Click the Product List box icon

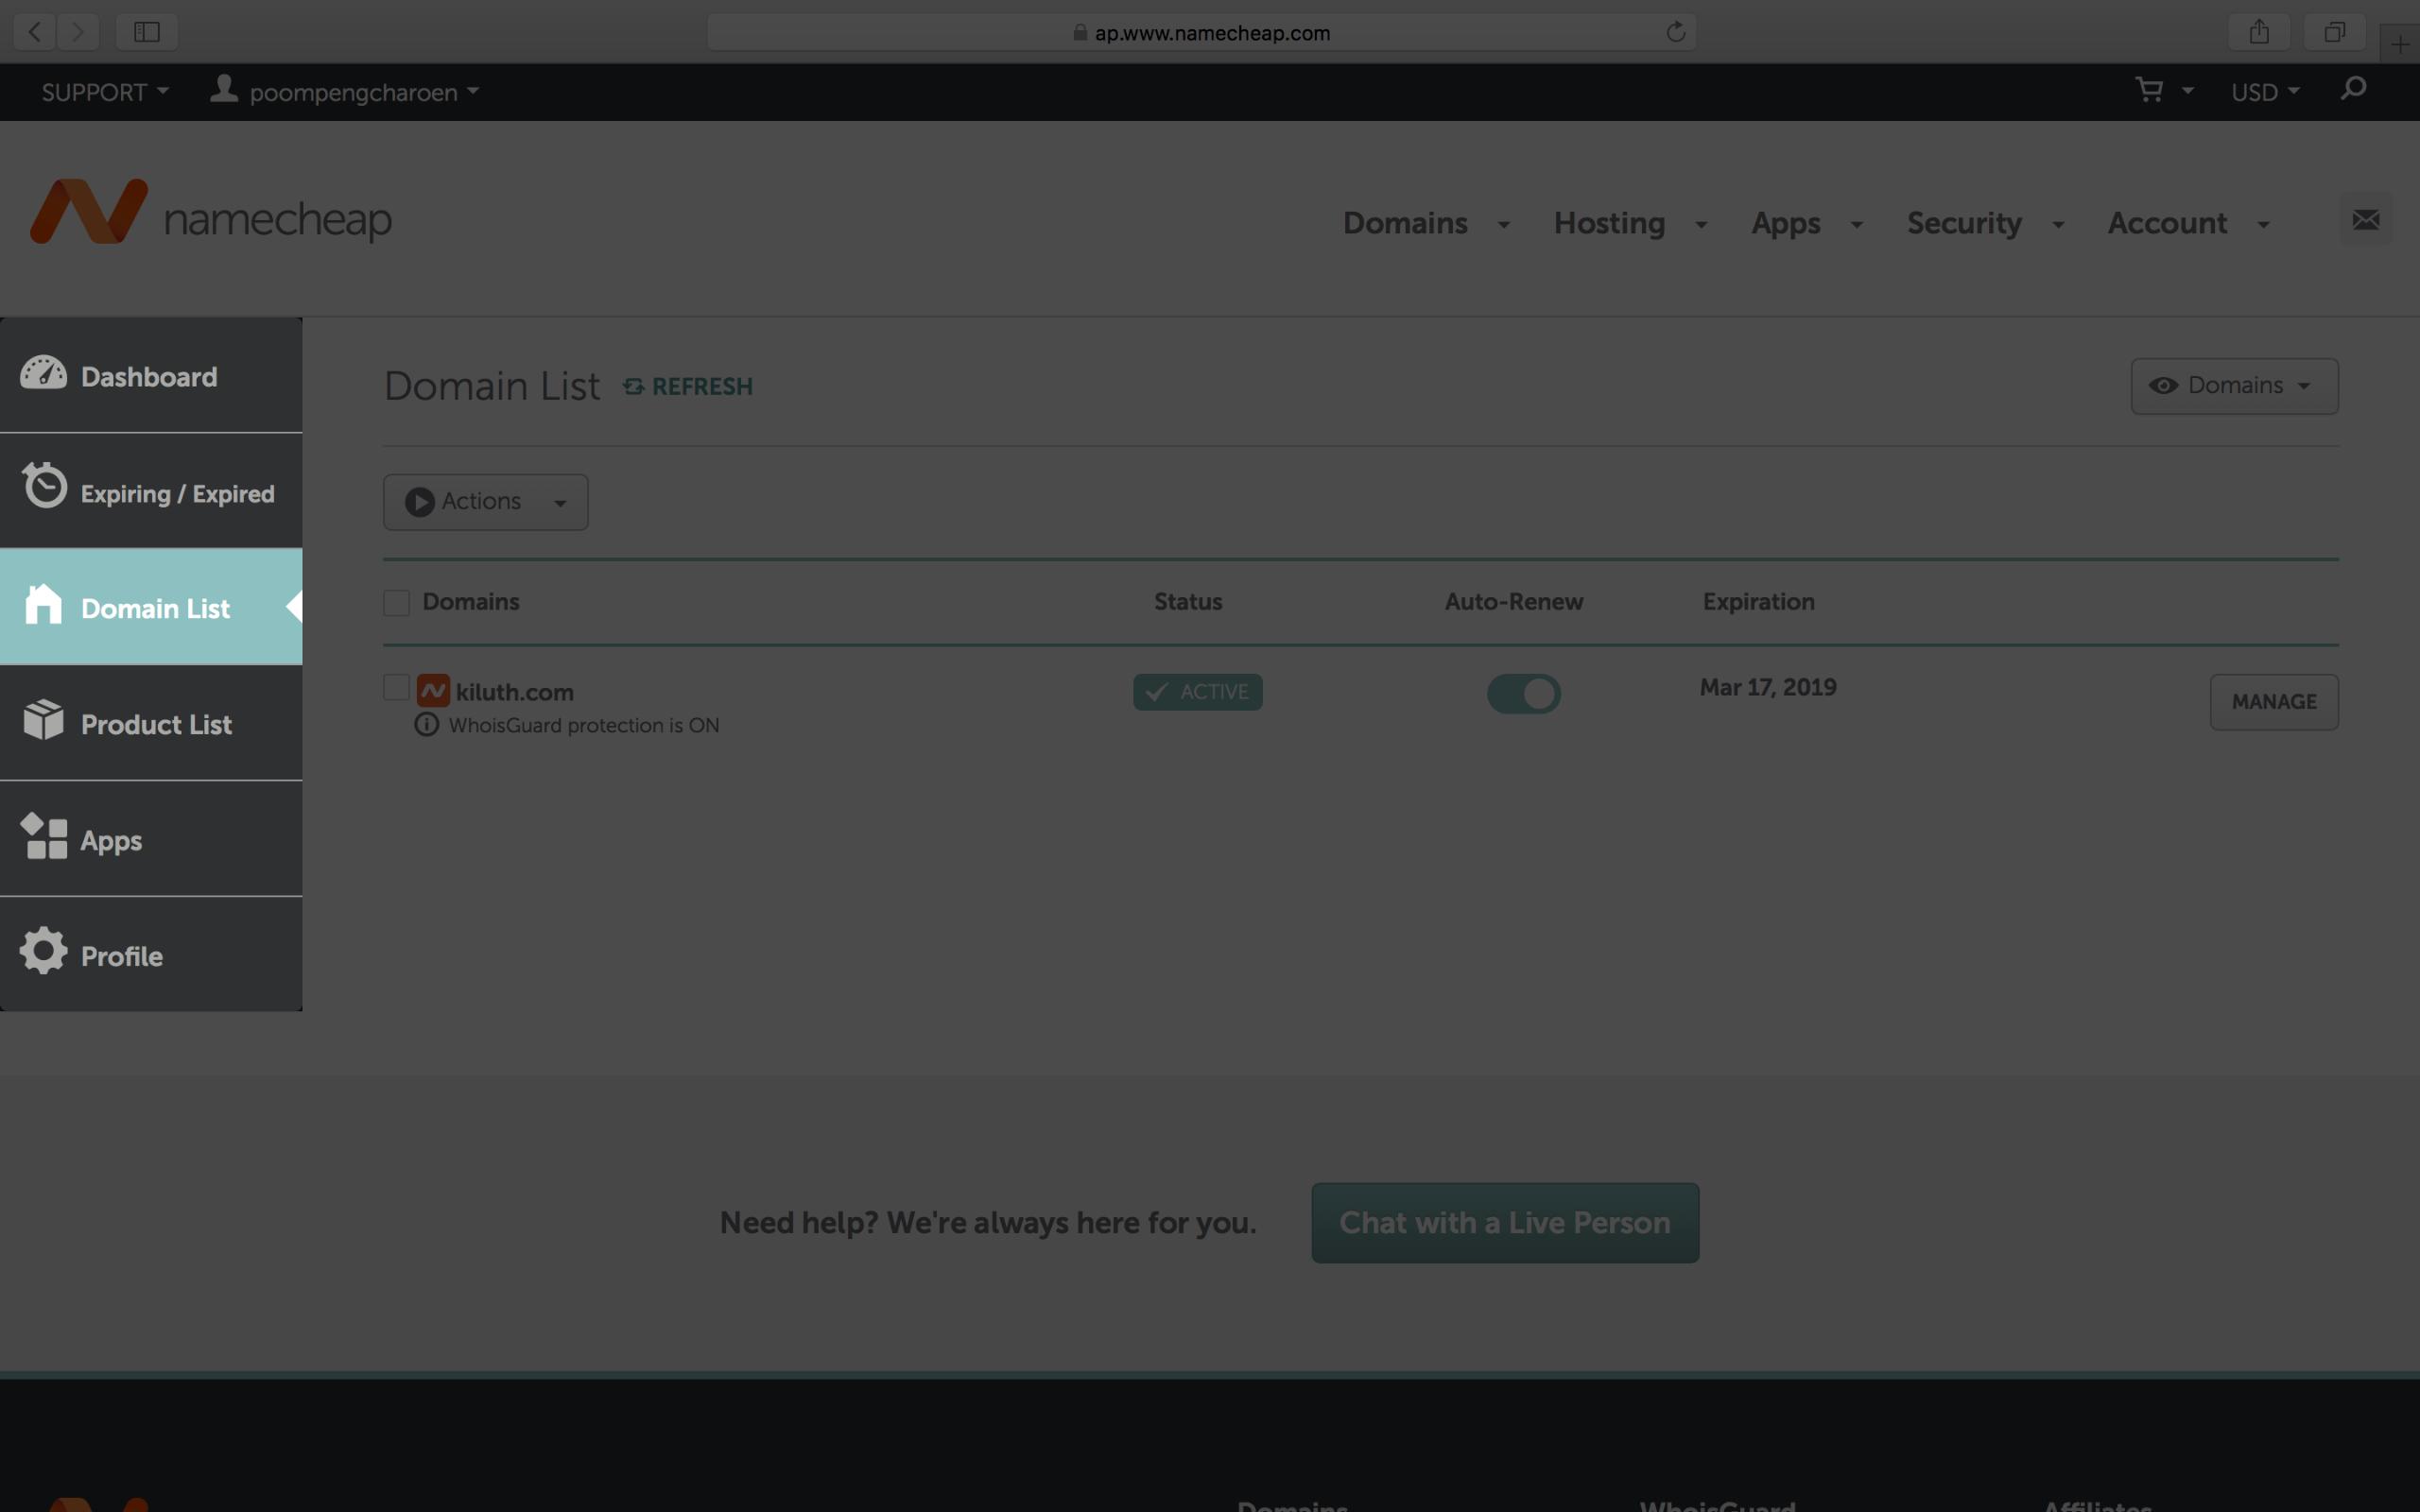[x=43, y=720]
